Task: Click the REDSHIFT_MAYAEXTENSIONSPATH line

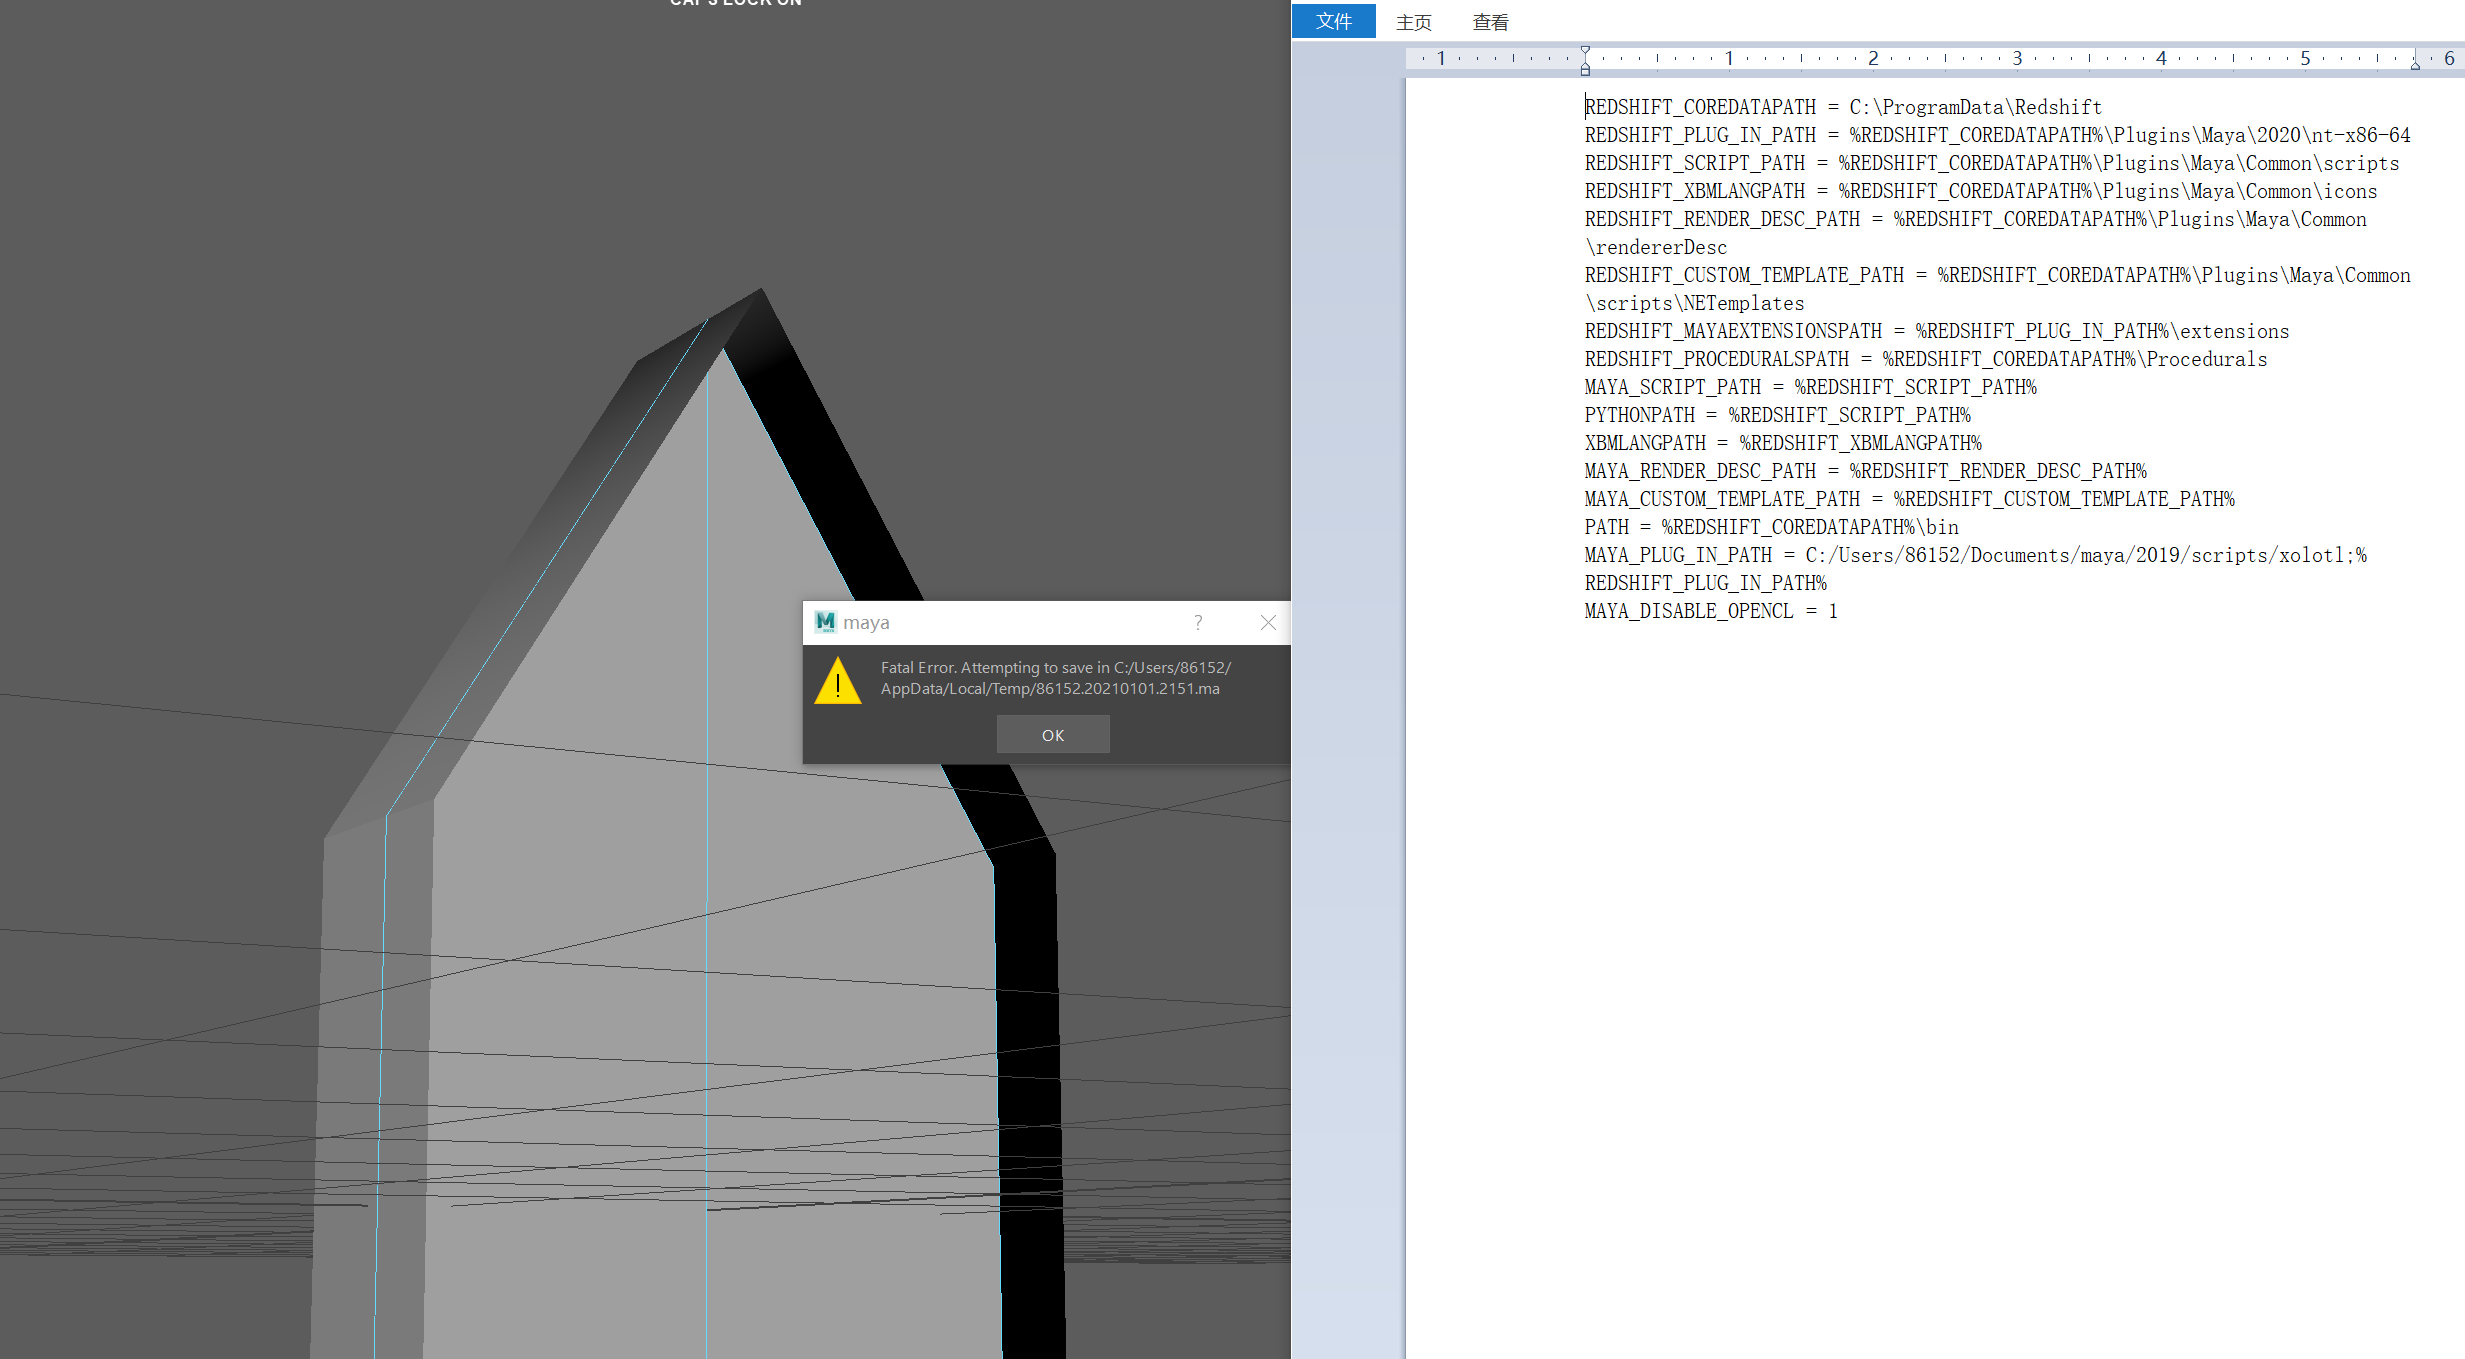Action: pyautogui.click(x=1937, y=331)
